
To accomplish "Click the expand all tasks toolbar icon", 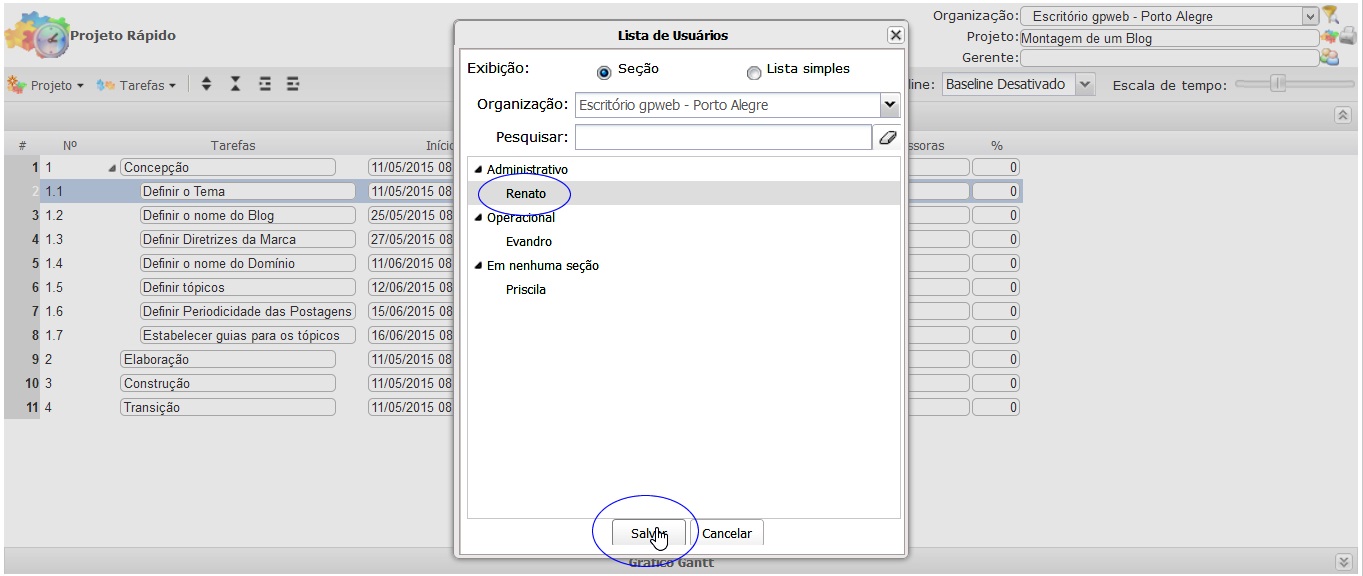I will (206, 85).
